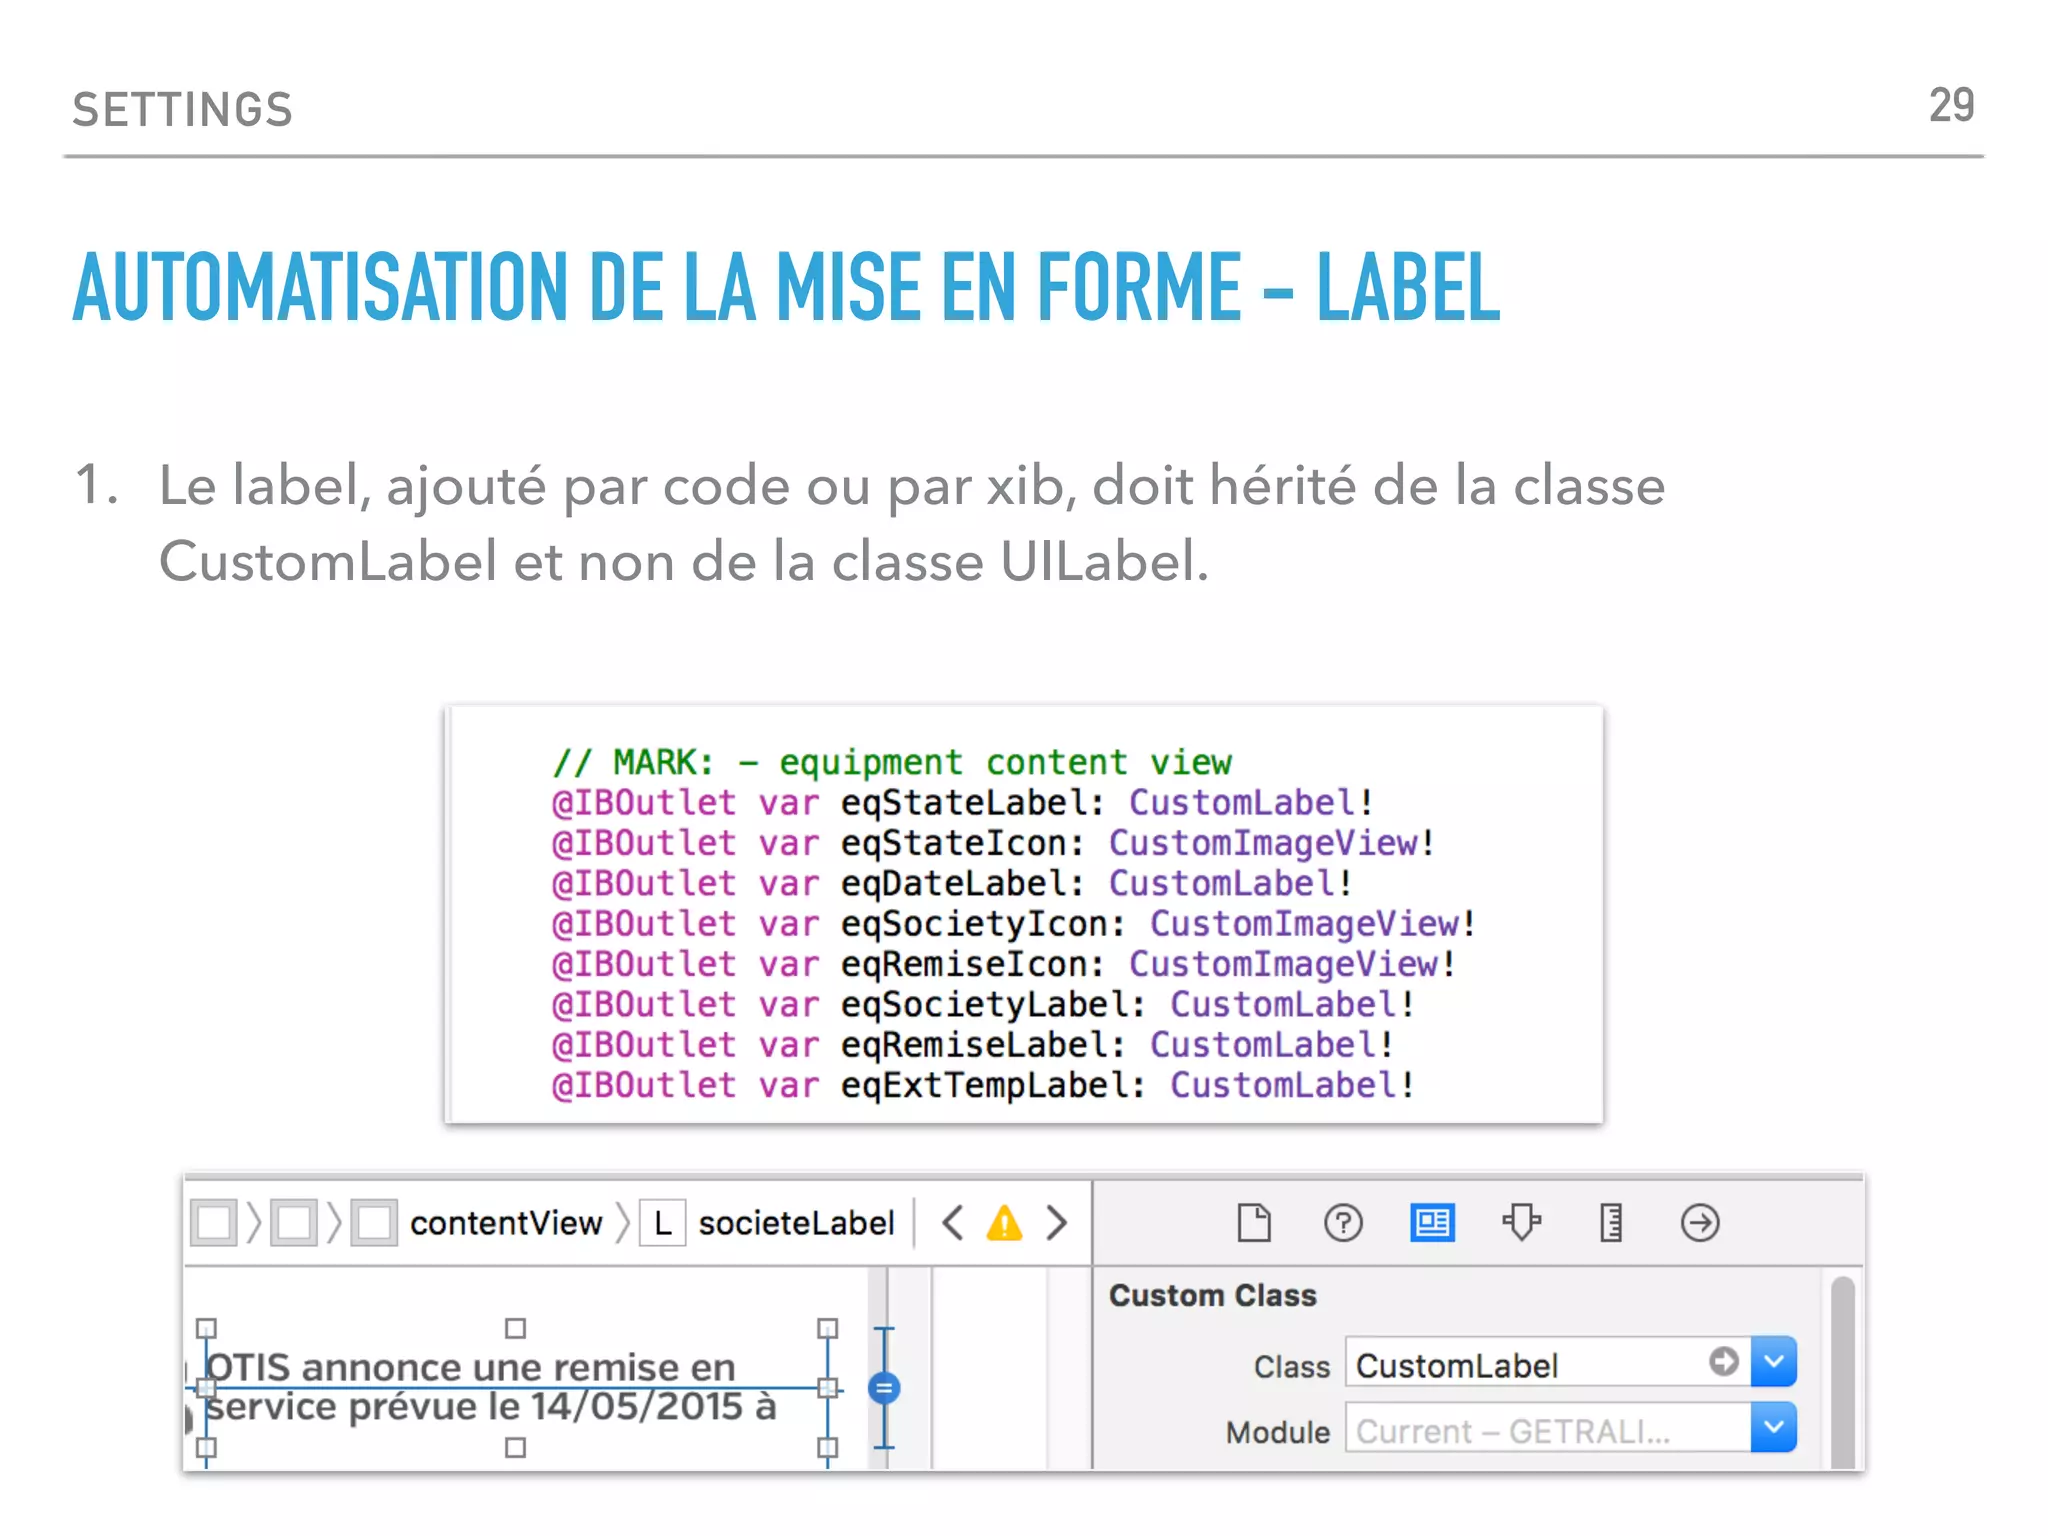Click the eqRemiseLabel outlet code line
The height and width of the screenshot is (1536, 2048).
(x=973, y=1044)
